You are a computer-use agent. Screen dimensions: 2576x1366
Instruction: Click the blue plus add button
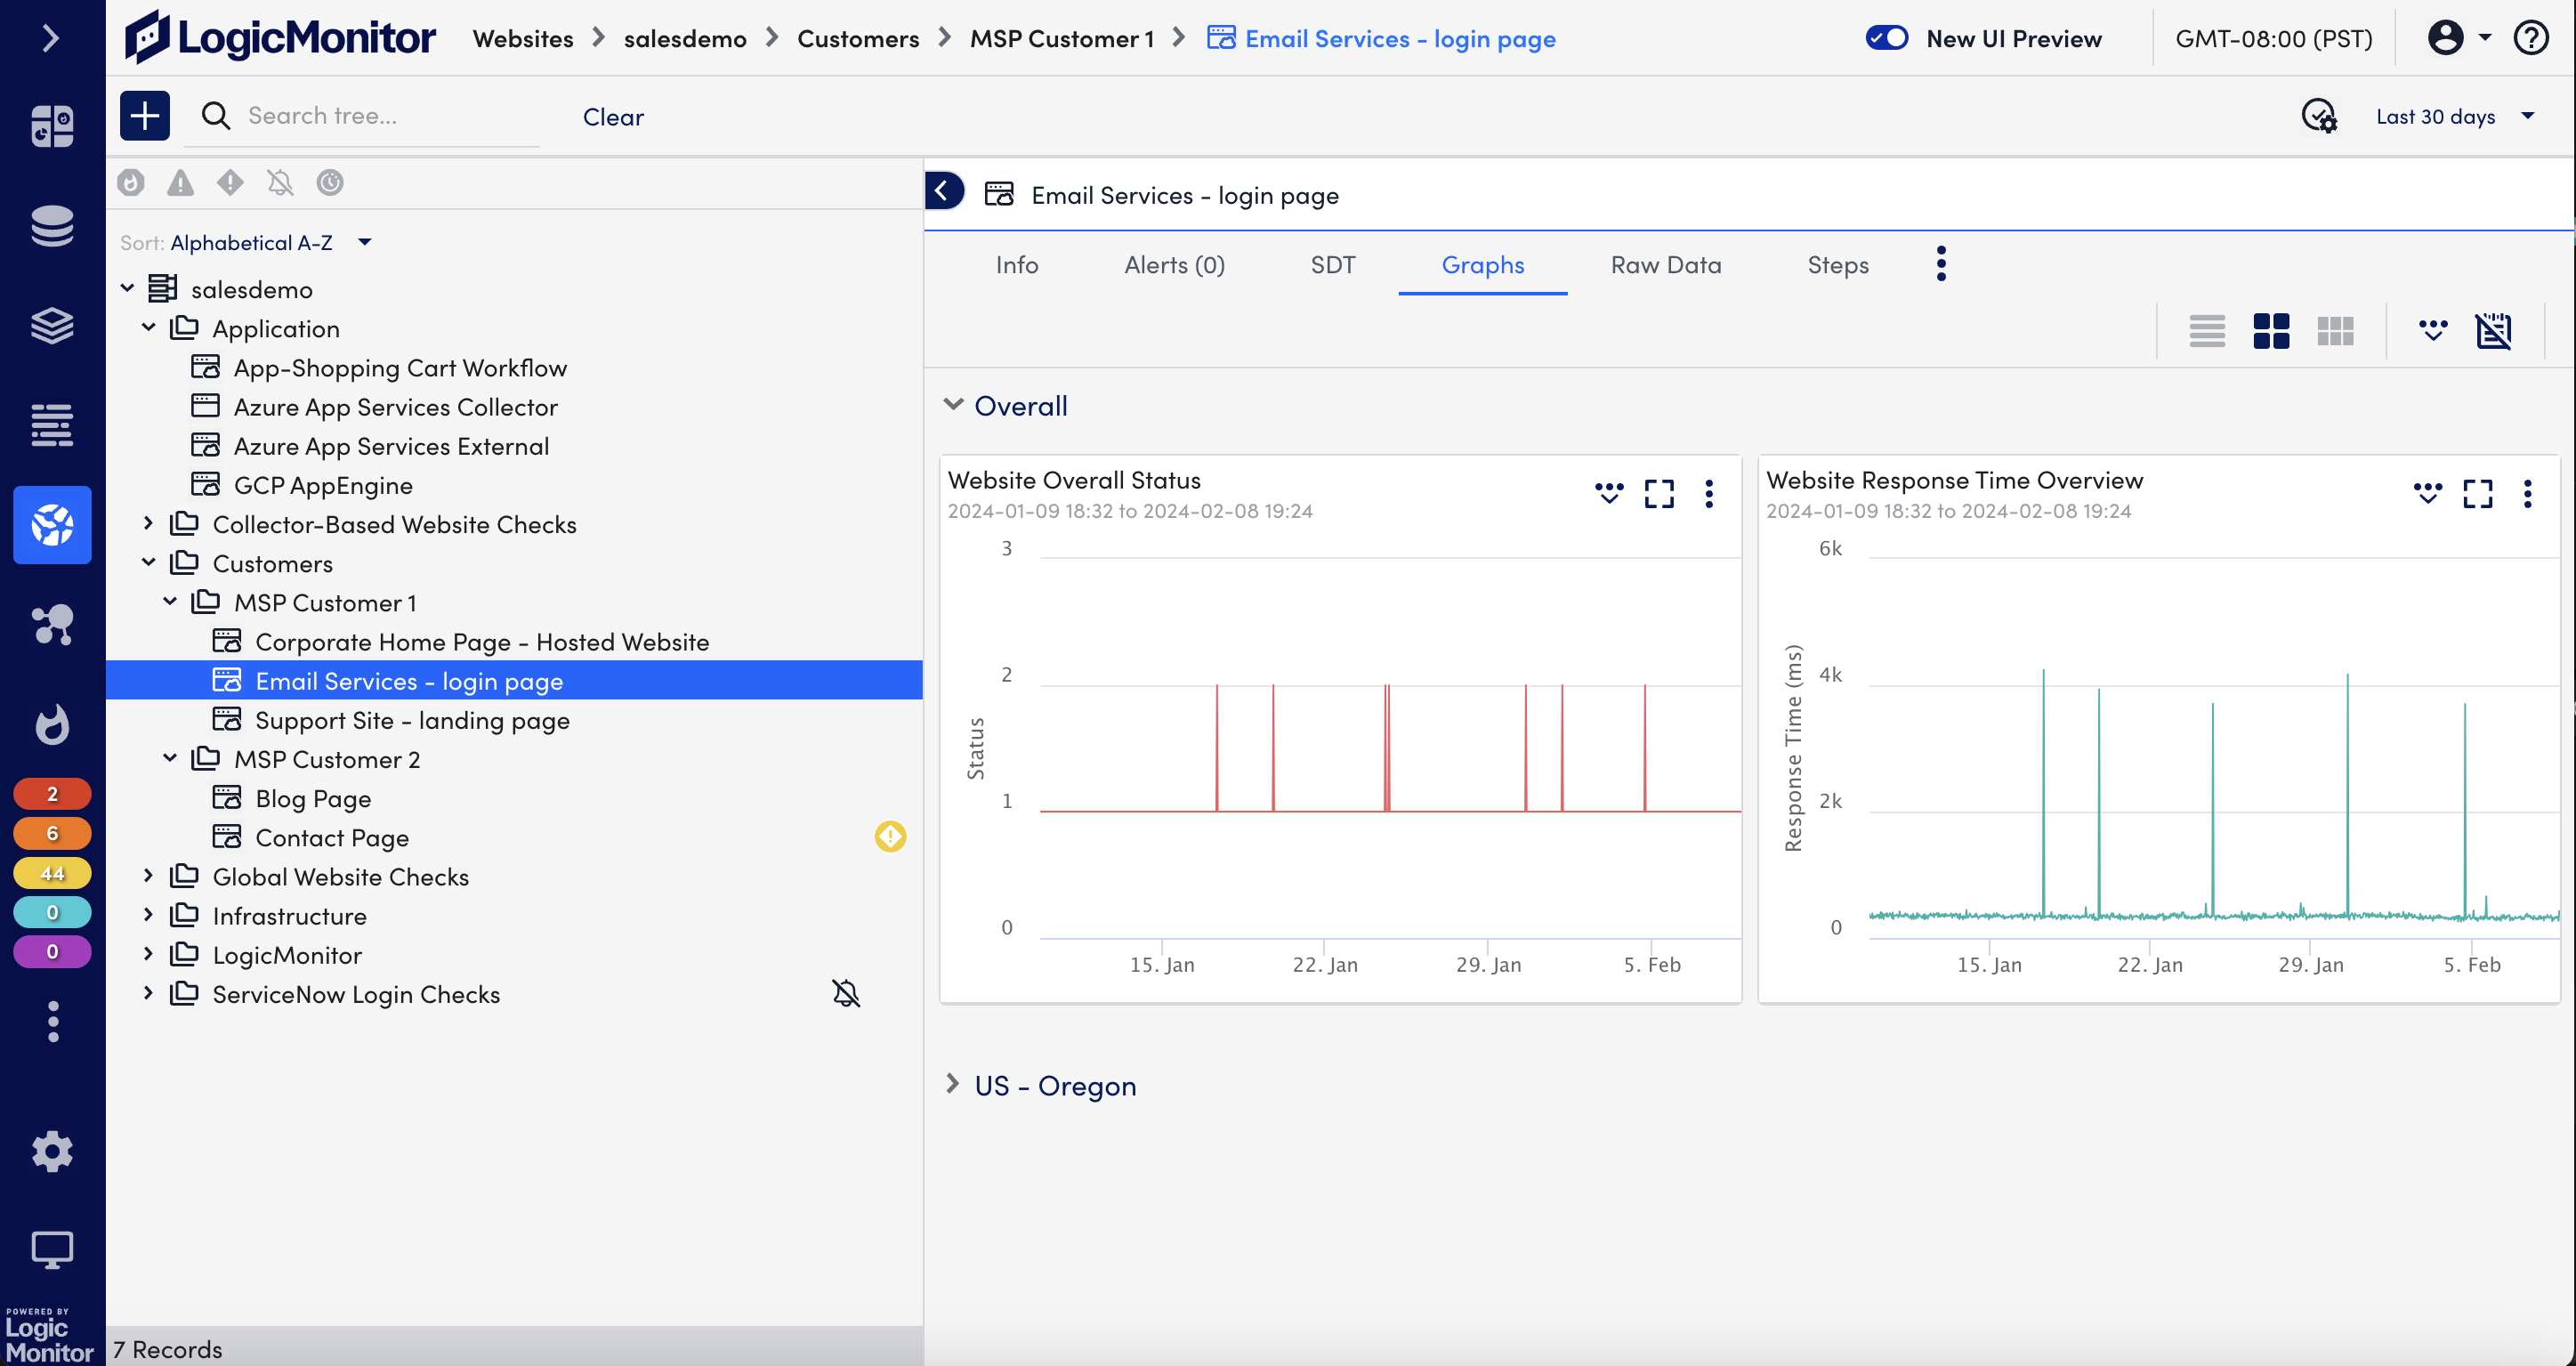click(144, 116)
